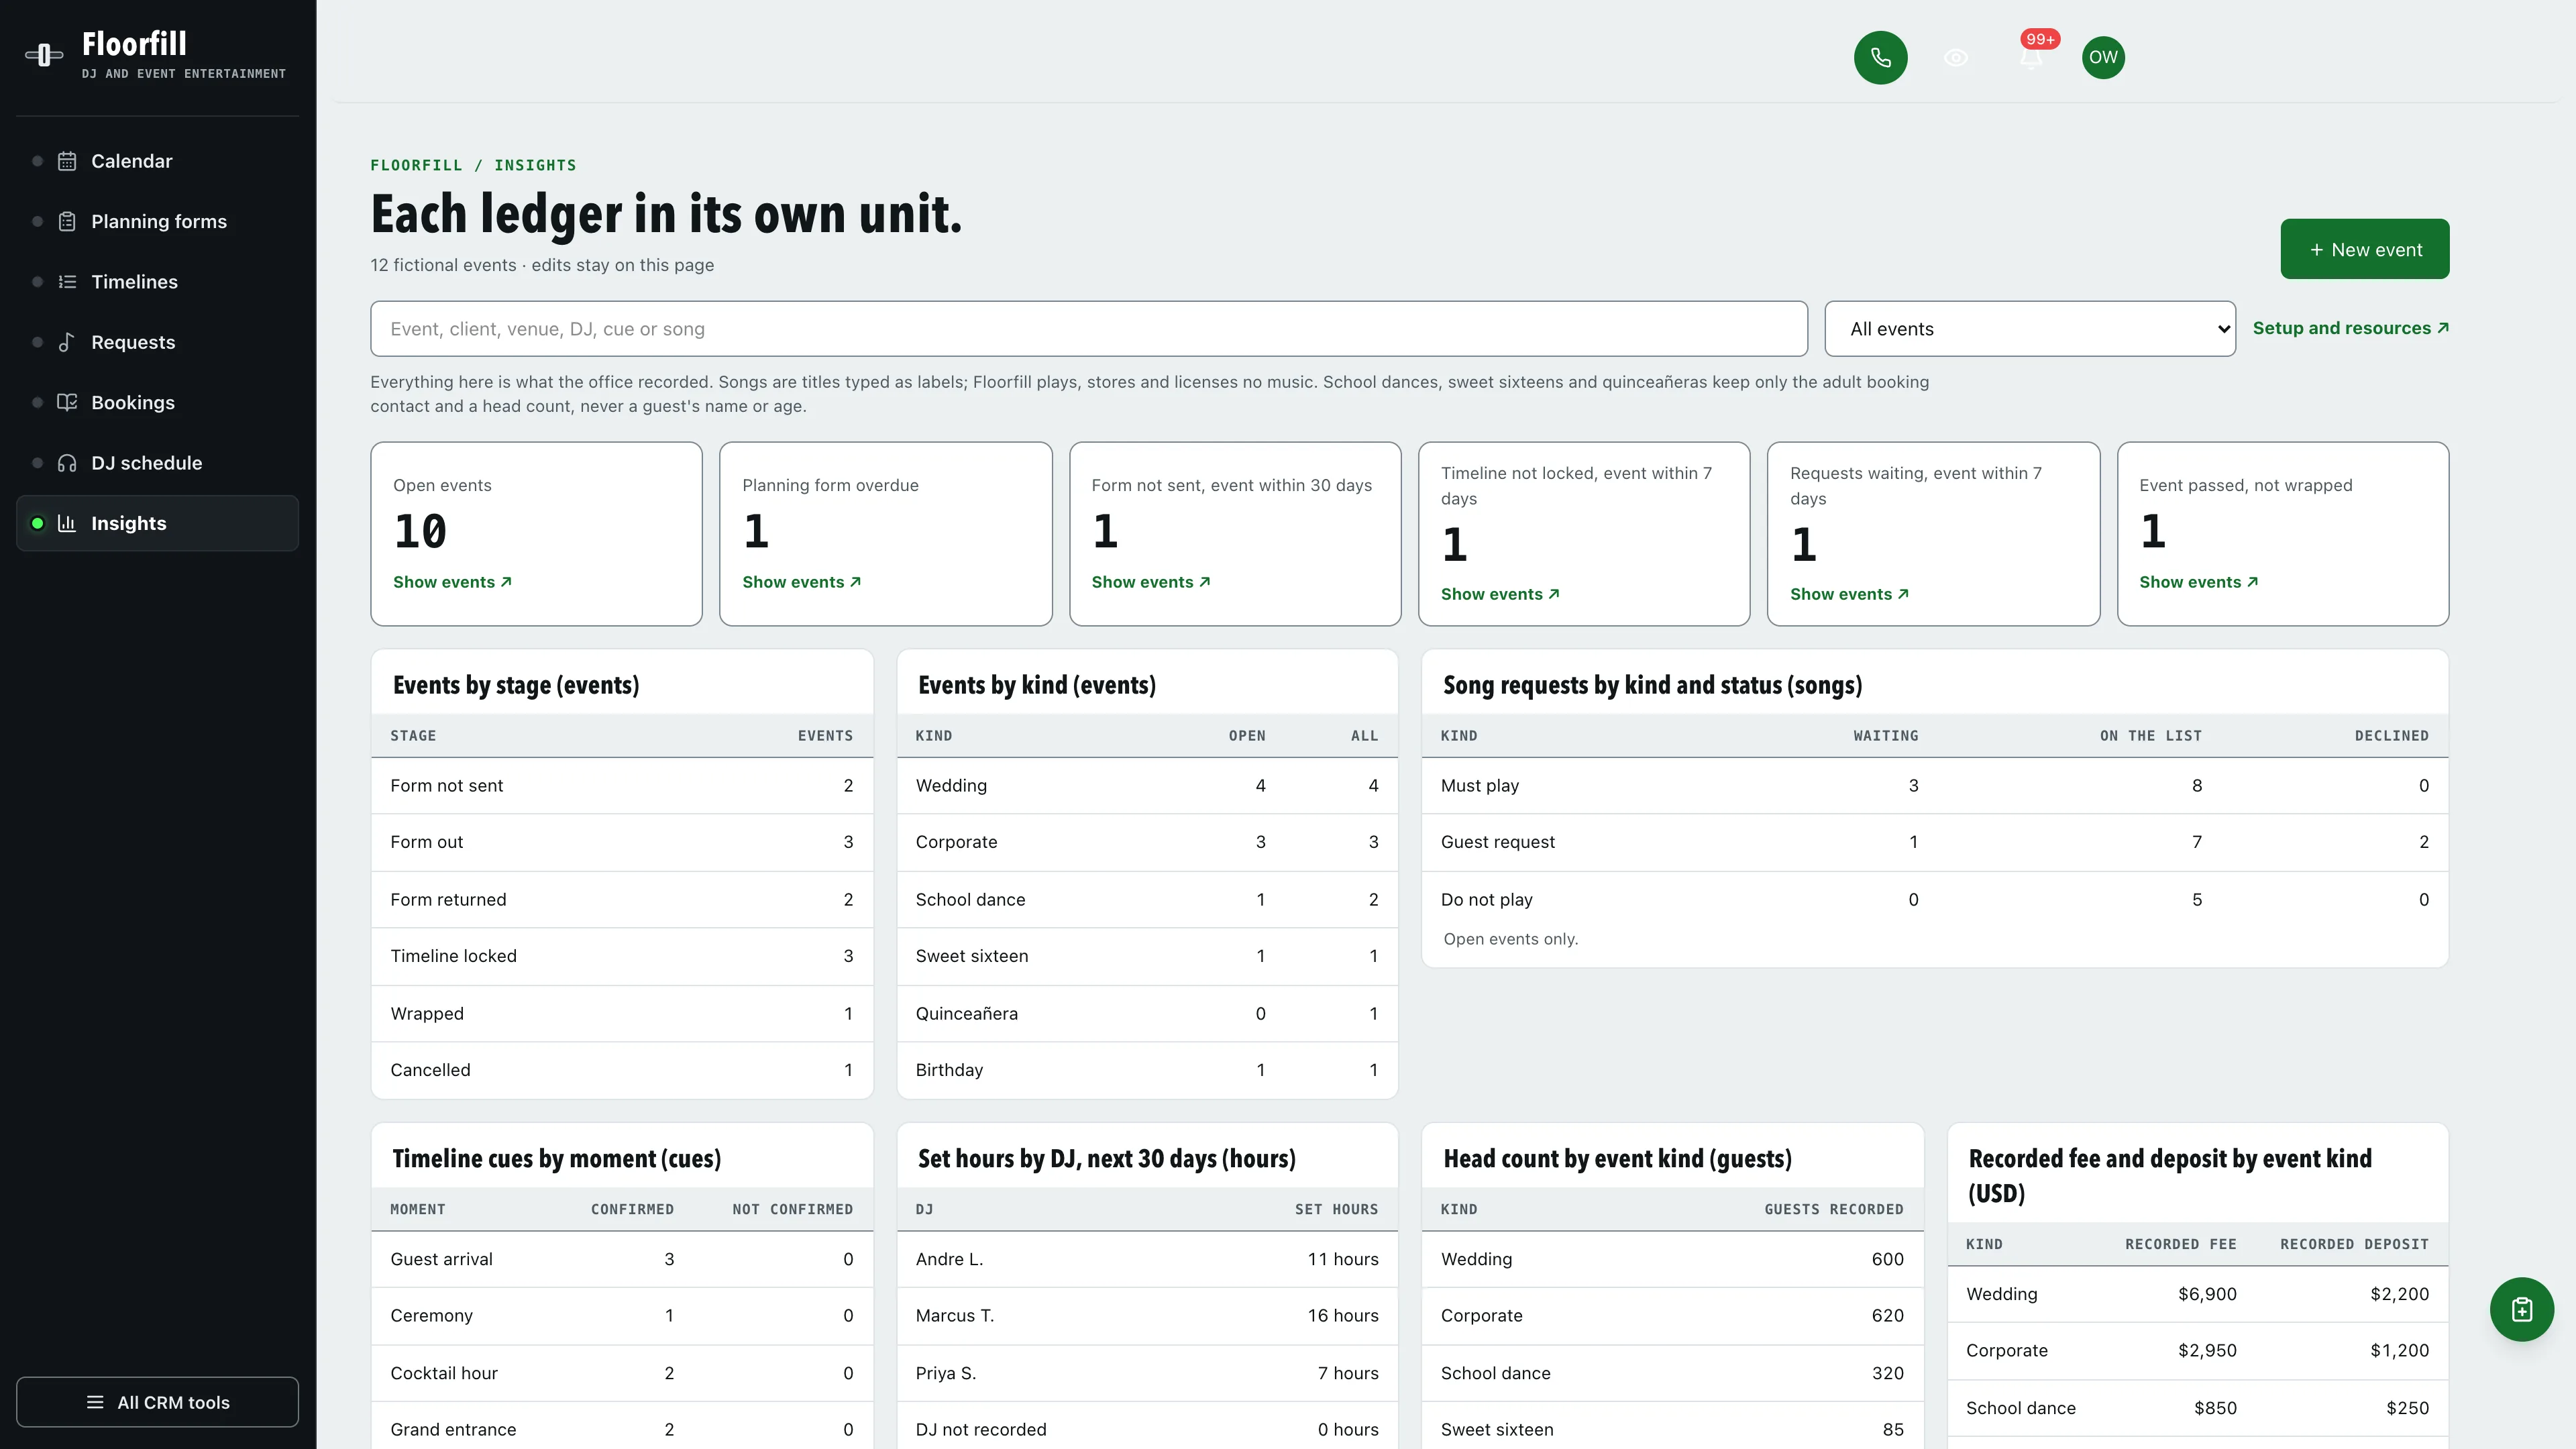Click the 'Marcus T.' DJ row
Screen dimensions: 2576x1449
point(1147,1315)
